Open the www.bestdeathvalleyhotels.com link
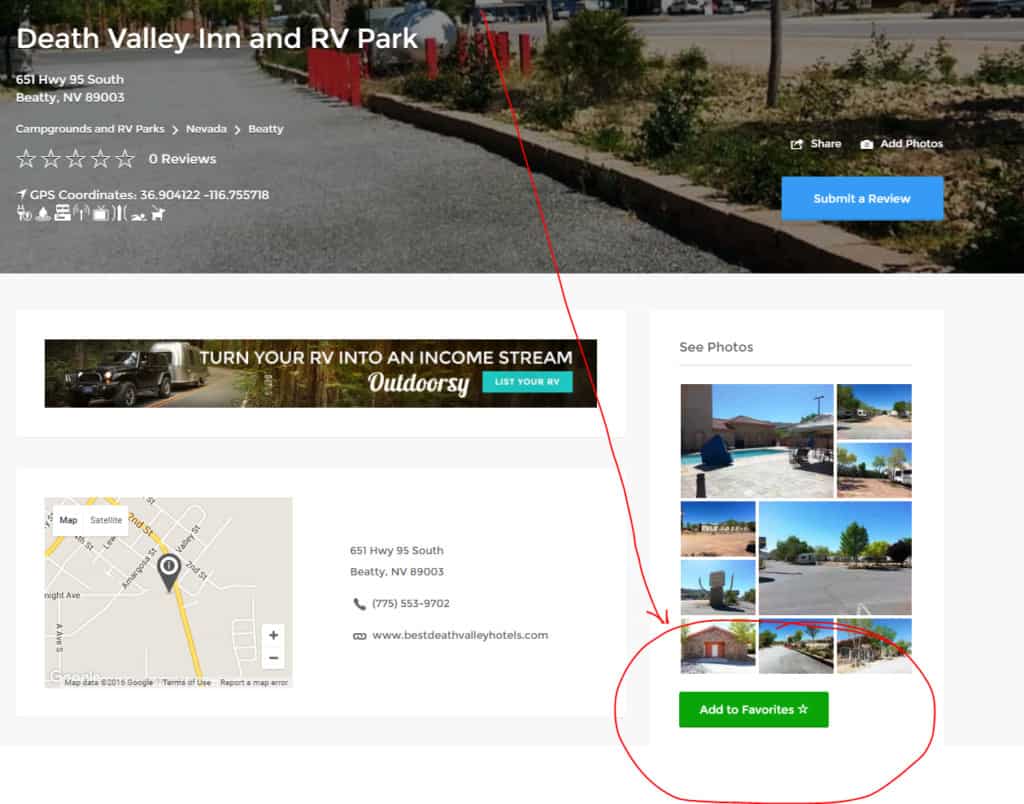The height and width of the screenshot is (804, 1024). [460, 635]
